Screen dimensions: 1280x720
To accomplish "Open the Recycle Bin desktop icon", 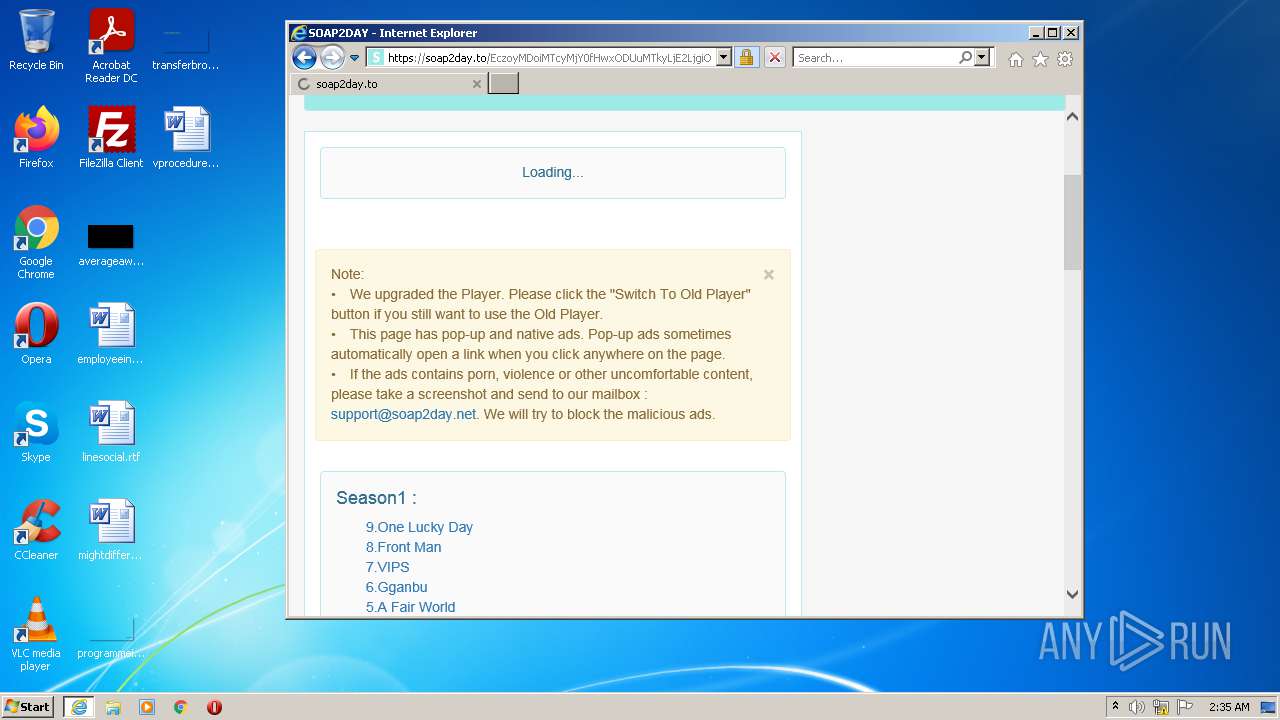I will point(36,40).
